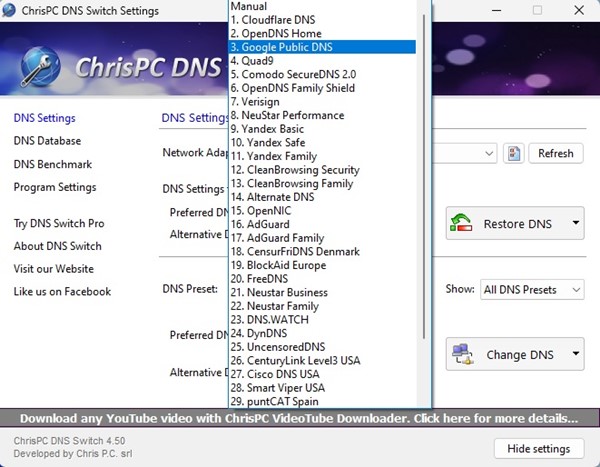Select Cloudflare DNS from the list
The image size is (600, 467).
pos(272,19)
